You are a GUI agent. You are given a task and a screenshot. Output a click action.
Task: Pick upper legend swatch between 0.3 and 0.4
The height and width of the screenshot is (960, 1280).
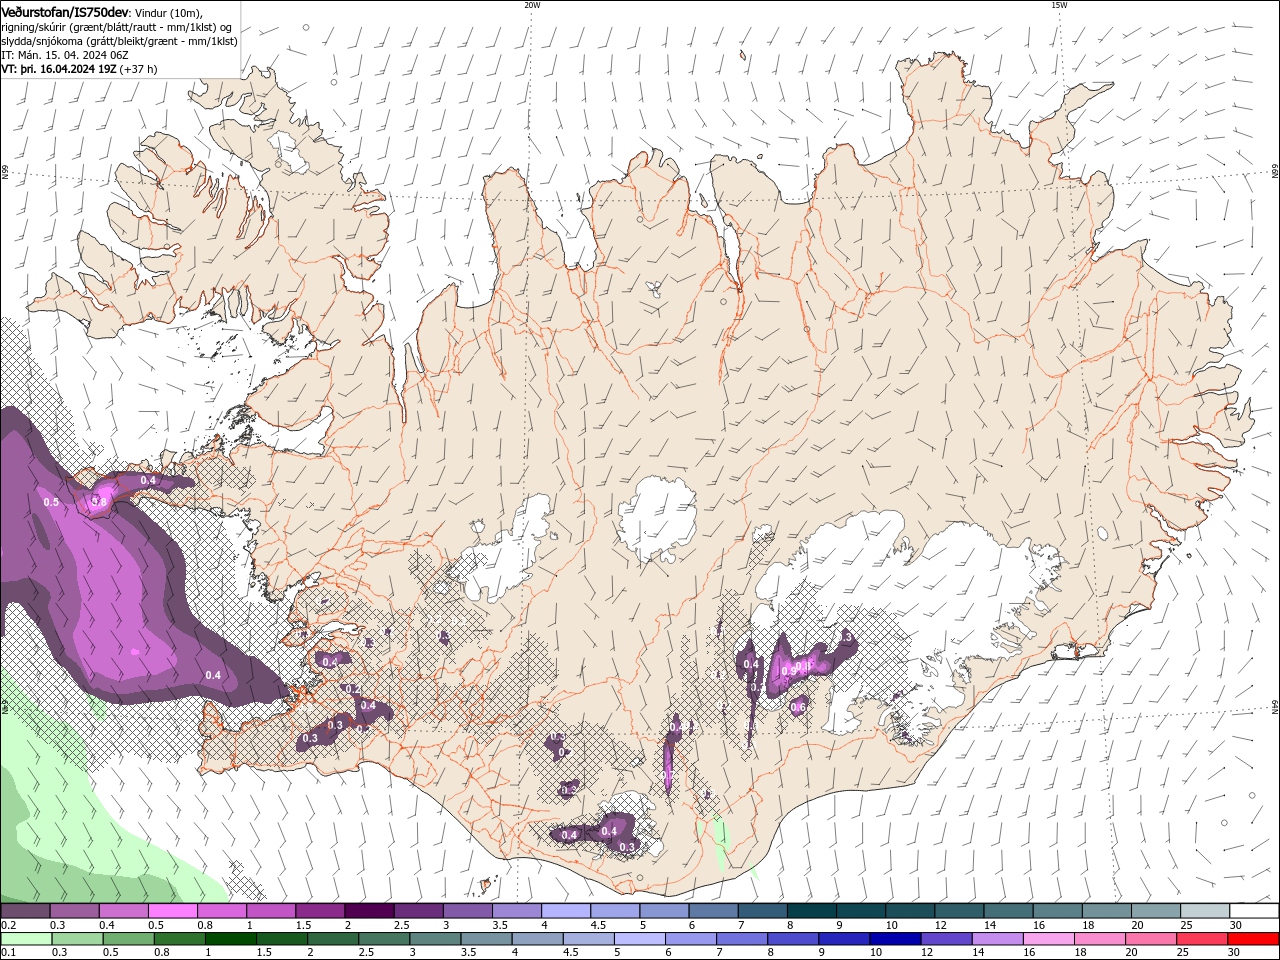[74, 911]
